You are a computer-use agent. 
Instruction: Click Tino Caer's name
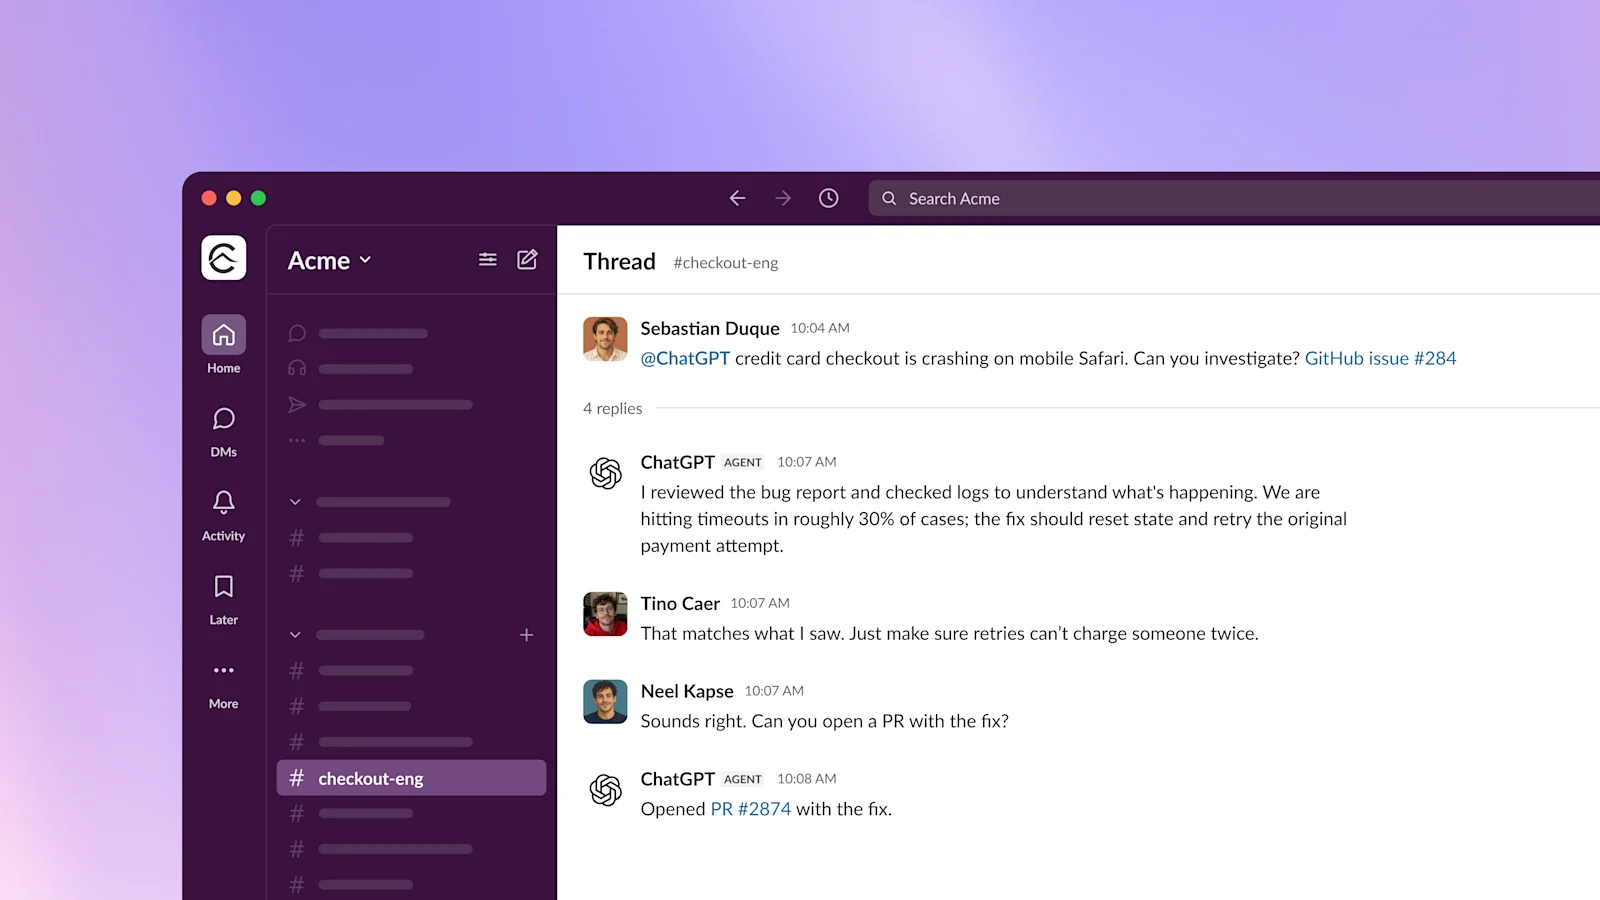680,603
